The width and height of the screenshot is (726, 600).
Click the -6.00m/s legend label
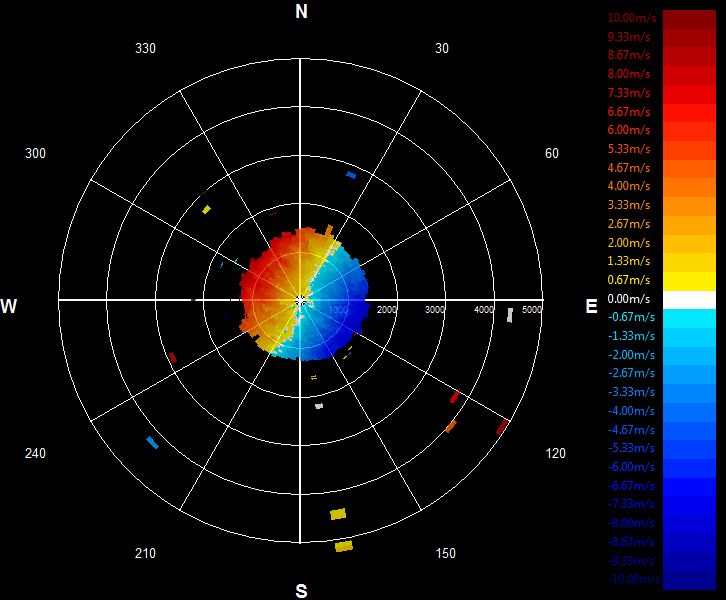point(631,467)
